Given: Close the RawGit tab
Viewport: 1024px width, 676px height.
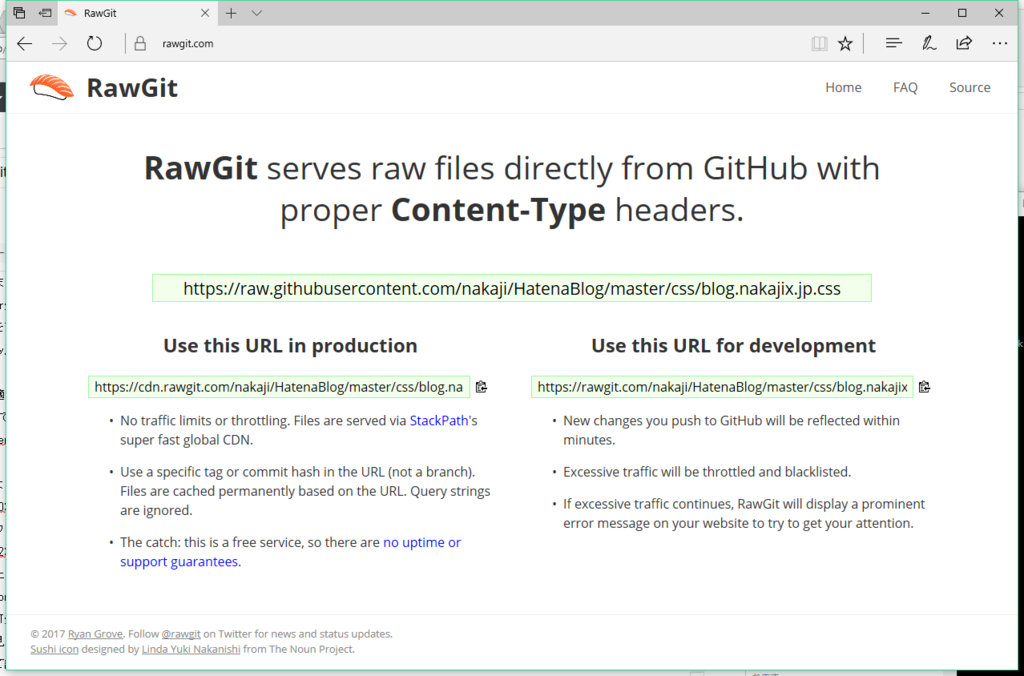Looking at the screenshot, I should click(x=205, y=13).
